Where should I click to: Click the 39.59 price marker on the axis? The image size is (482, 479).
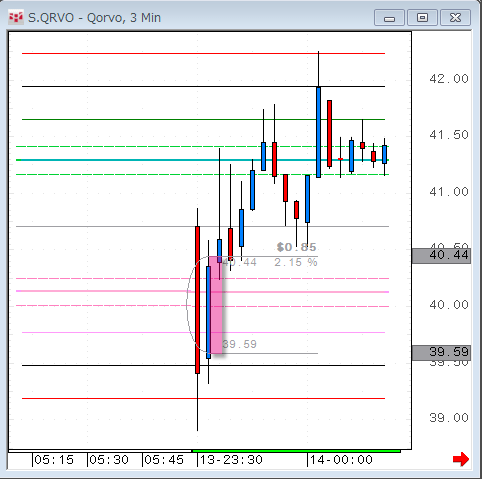(441, 352)
